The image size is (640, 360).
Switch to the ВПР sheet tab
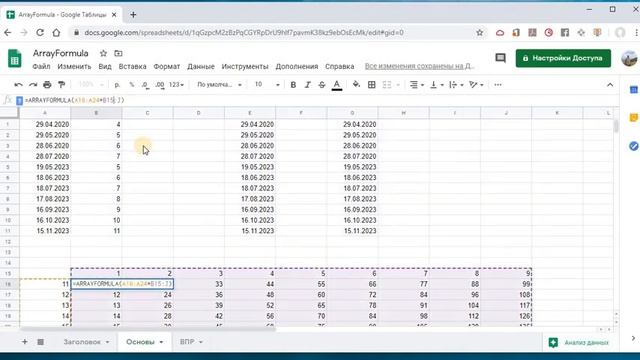tap(187, 342)
